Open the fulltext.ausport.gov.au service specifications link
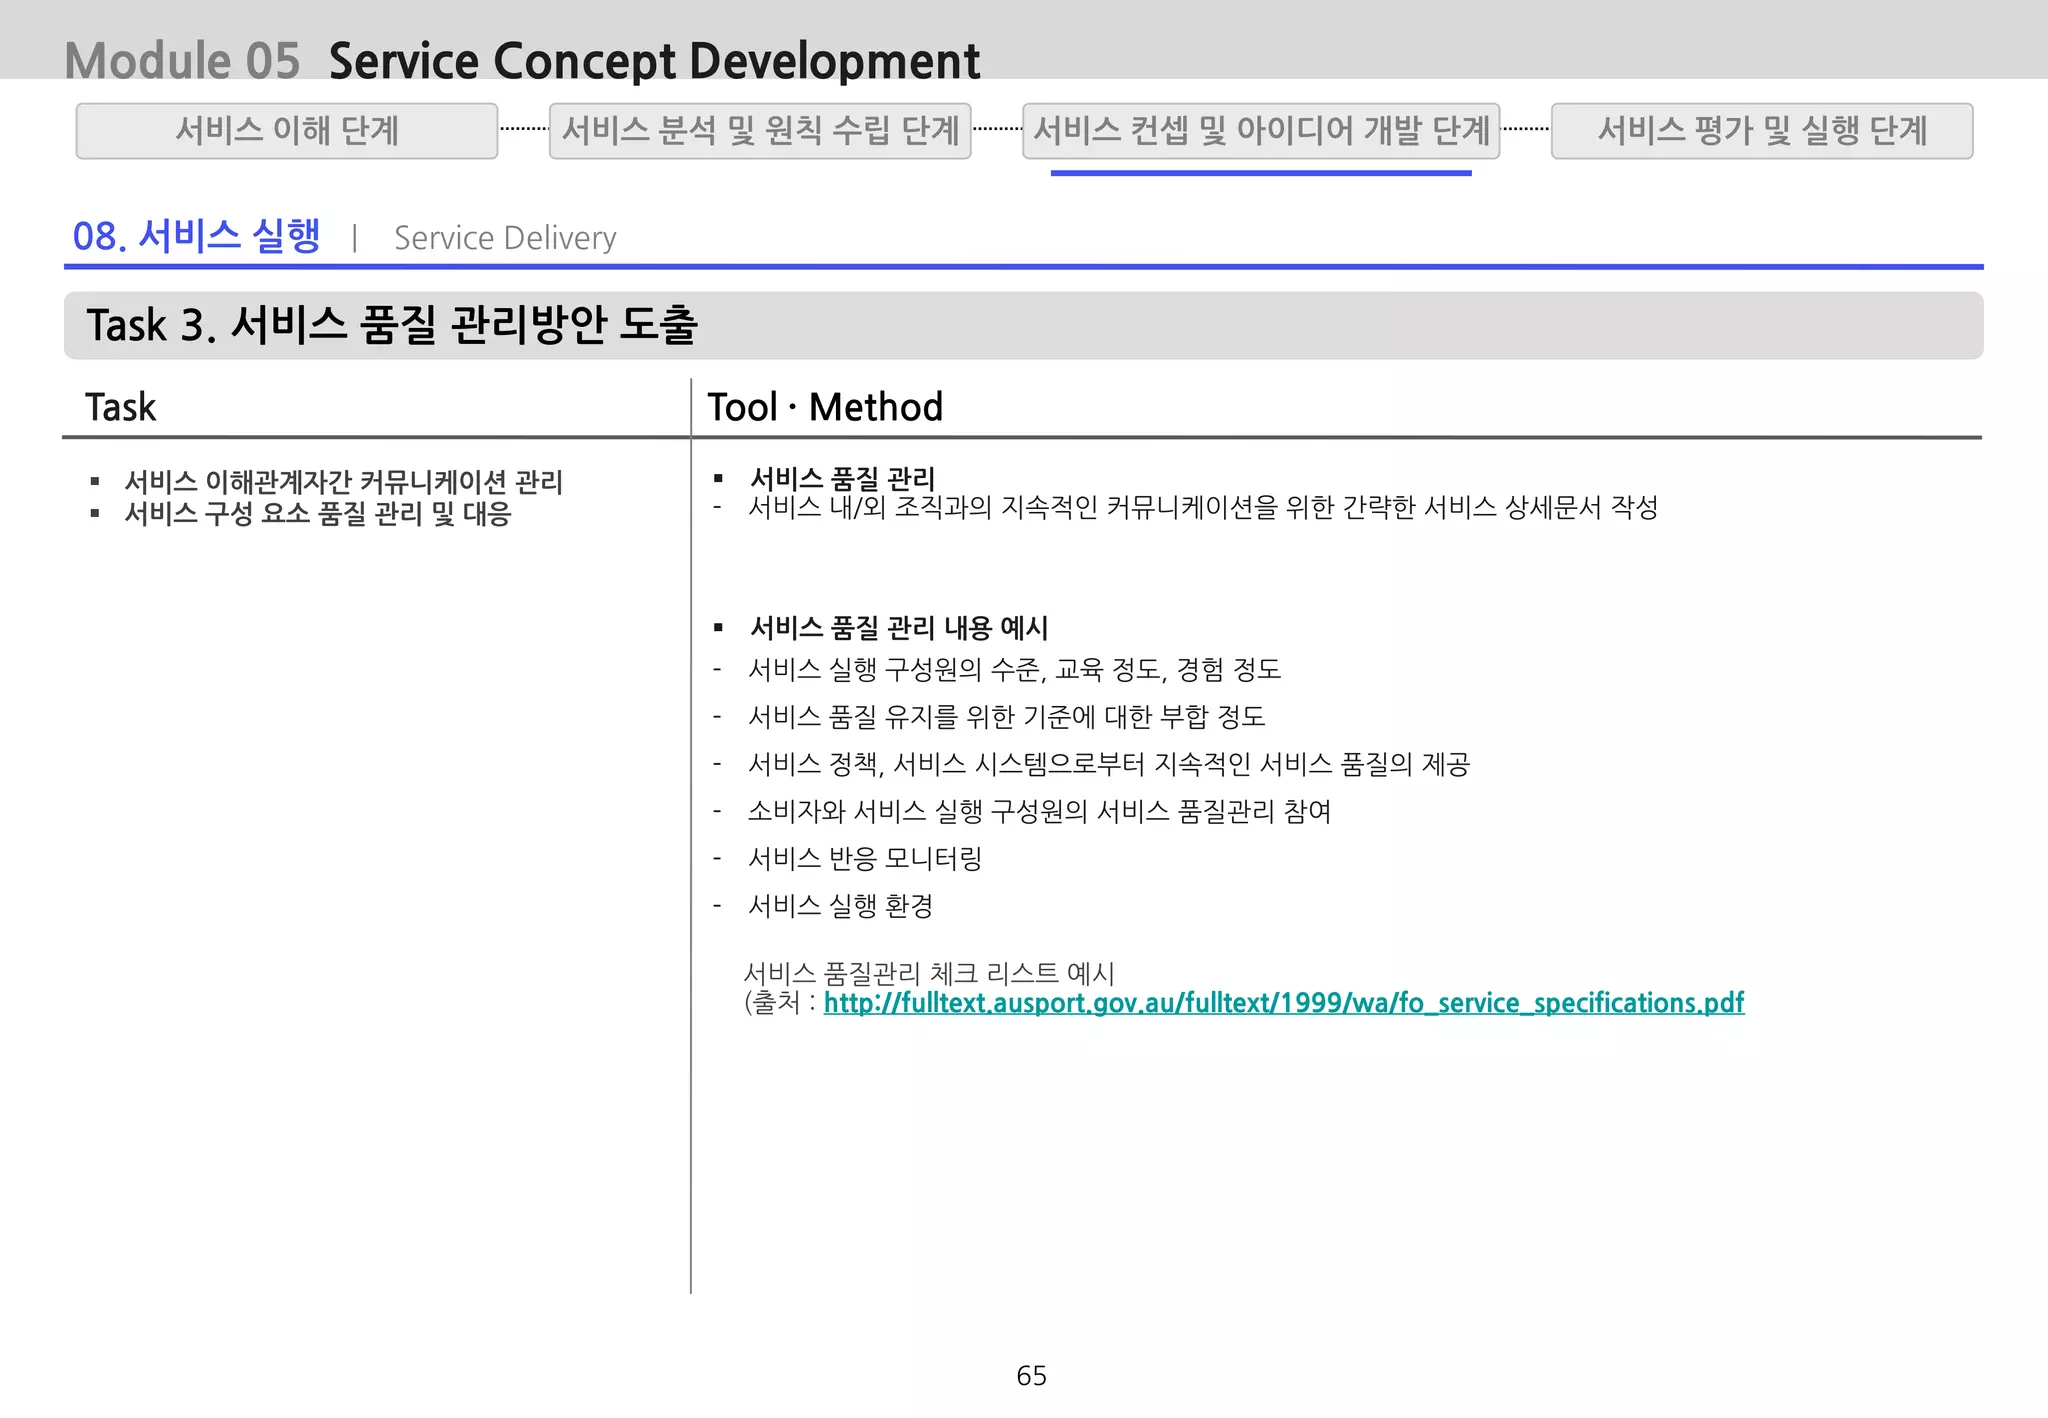The height and width of the screenshot is (1418, 2048). (x=1284, y=1003)
